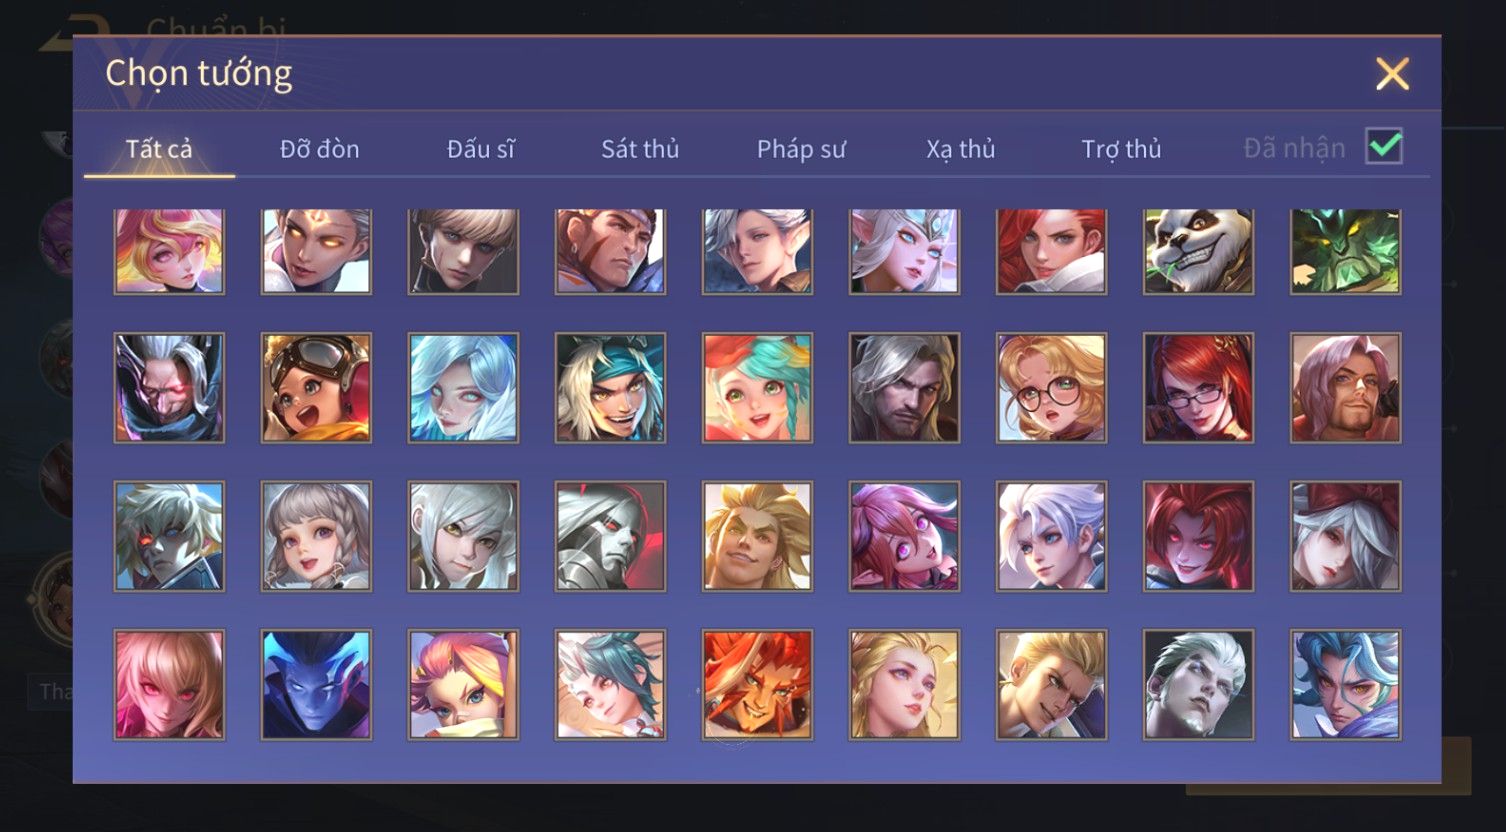Close the Chọn tướng dialog
This screenshot has width=1506, height=832.
coord(1392,74)
